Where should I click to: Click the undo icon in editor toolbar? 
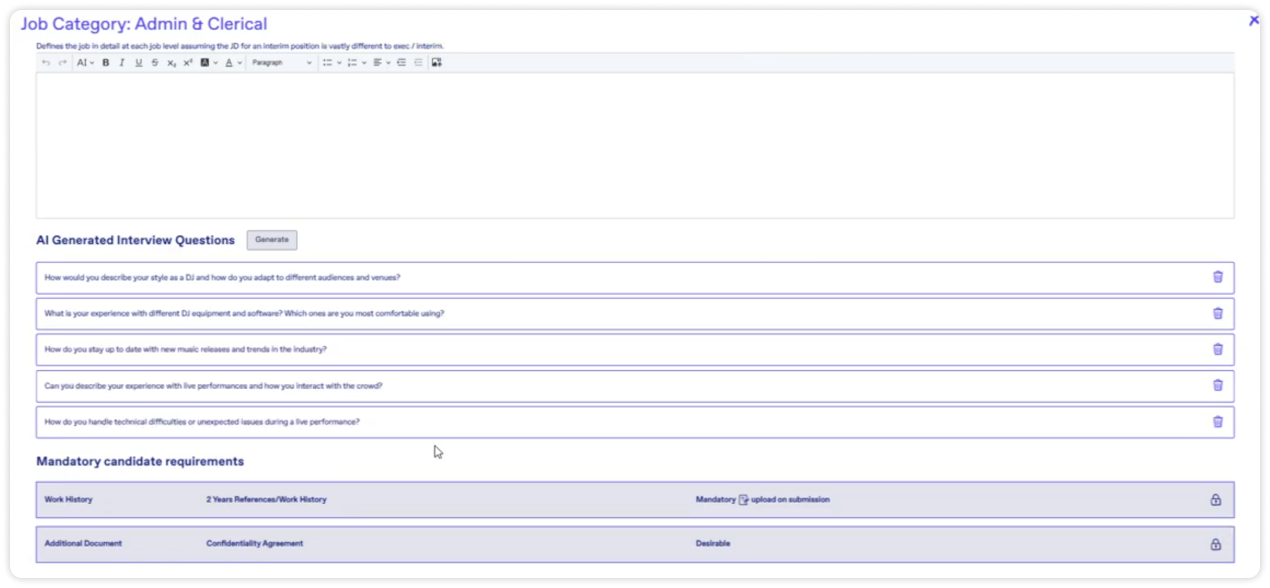coord(46,62)
